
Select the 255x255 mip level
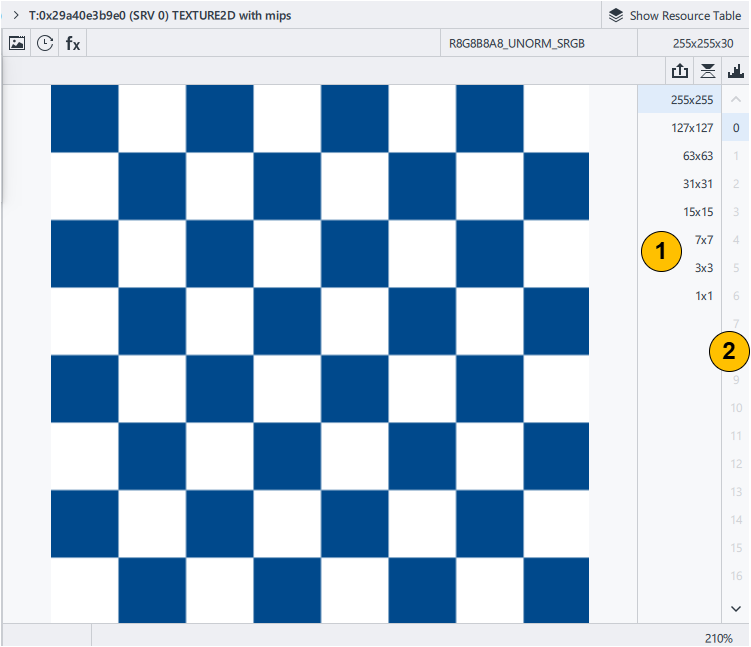(x=691, y=100)
